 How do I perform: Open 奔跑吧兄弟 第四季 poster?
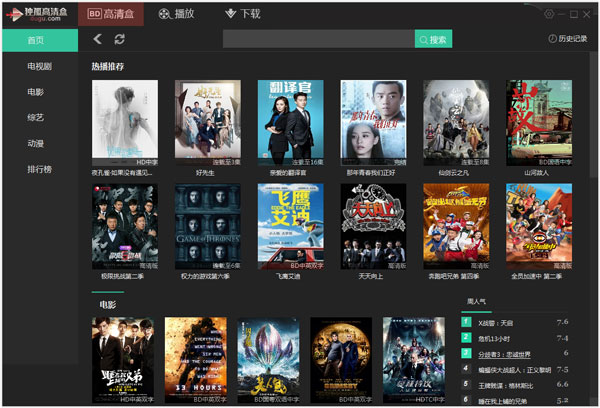456,227
